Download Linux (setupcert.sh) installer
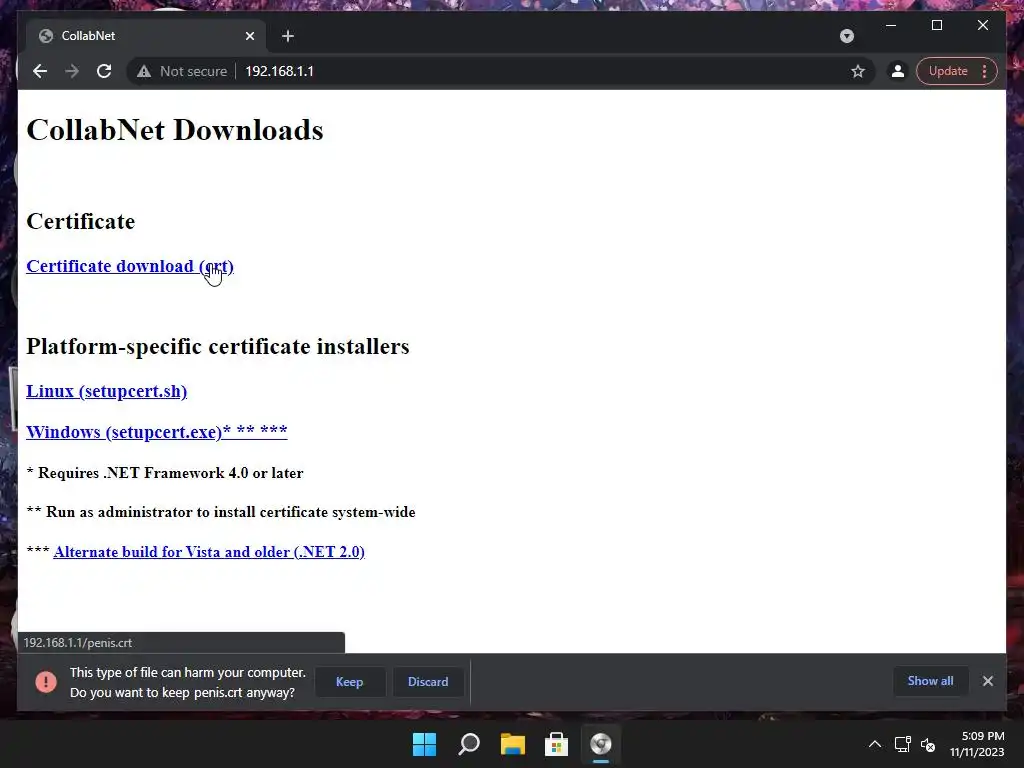Viewport: 1024px width, 768px height. [106, 391]
